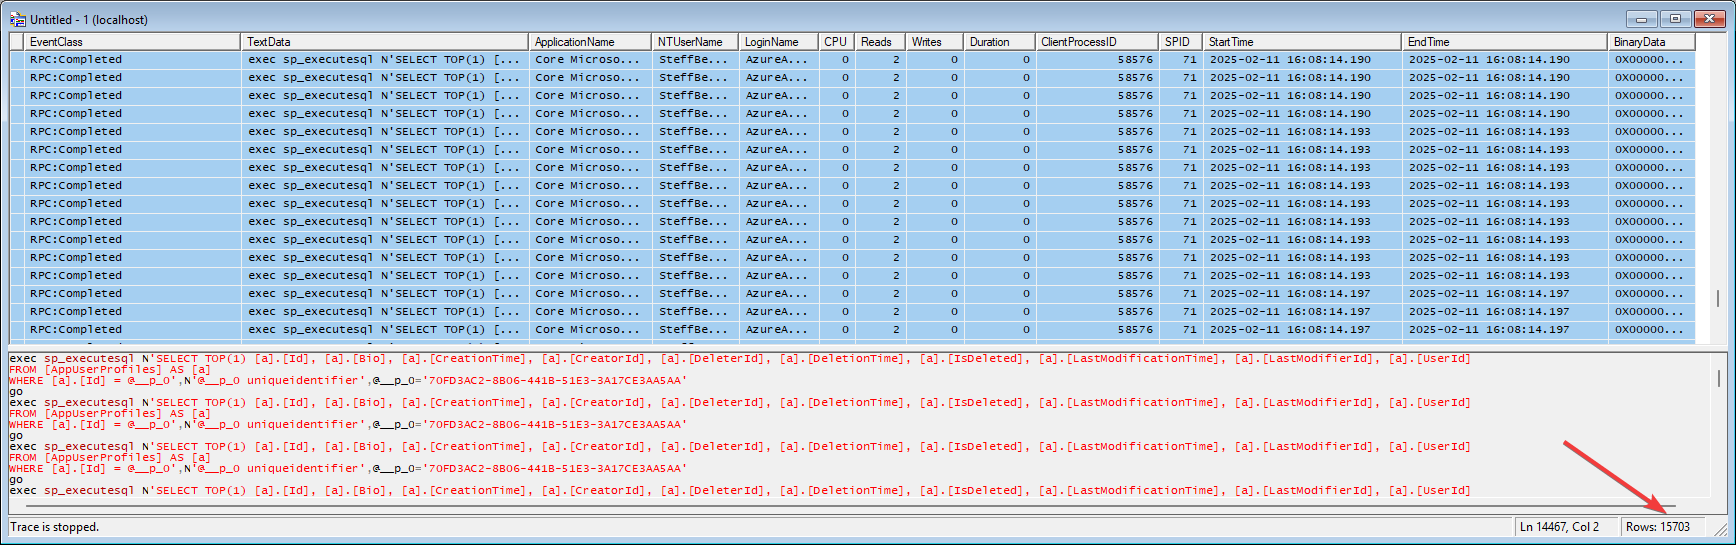Click the CPU column header
This screenshot has width=1736, height=545.
coord(835,42)
